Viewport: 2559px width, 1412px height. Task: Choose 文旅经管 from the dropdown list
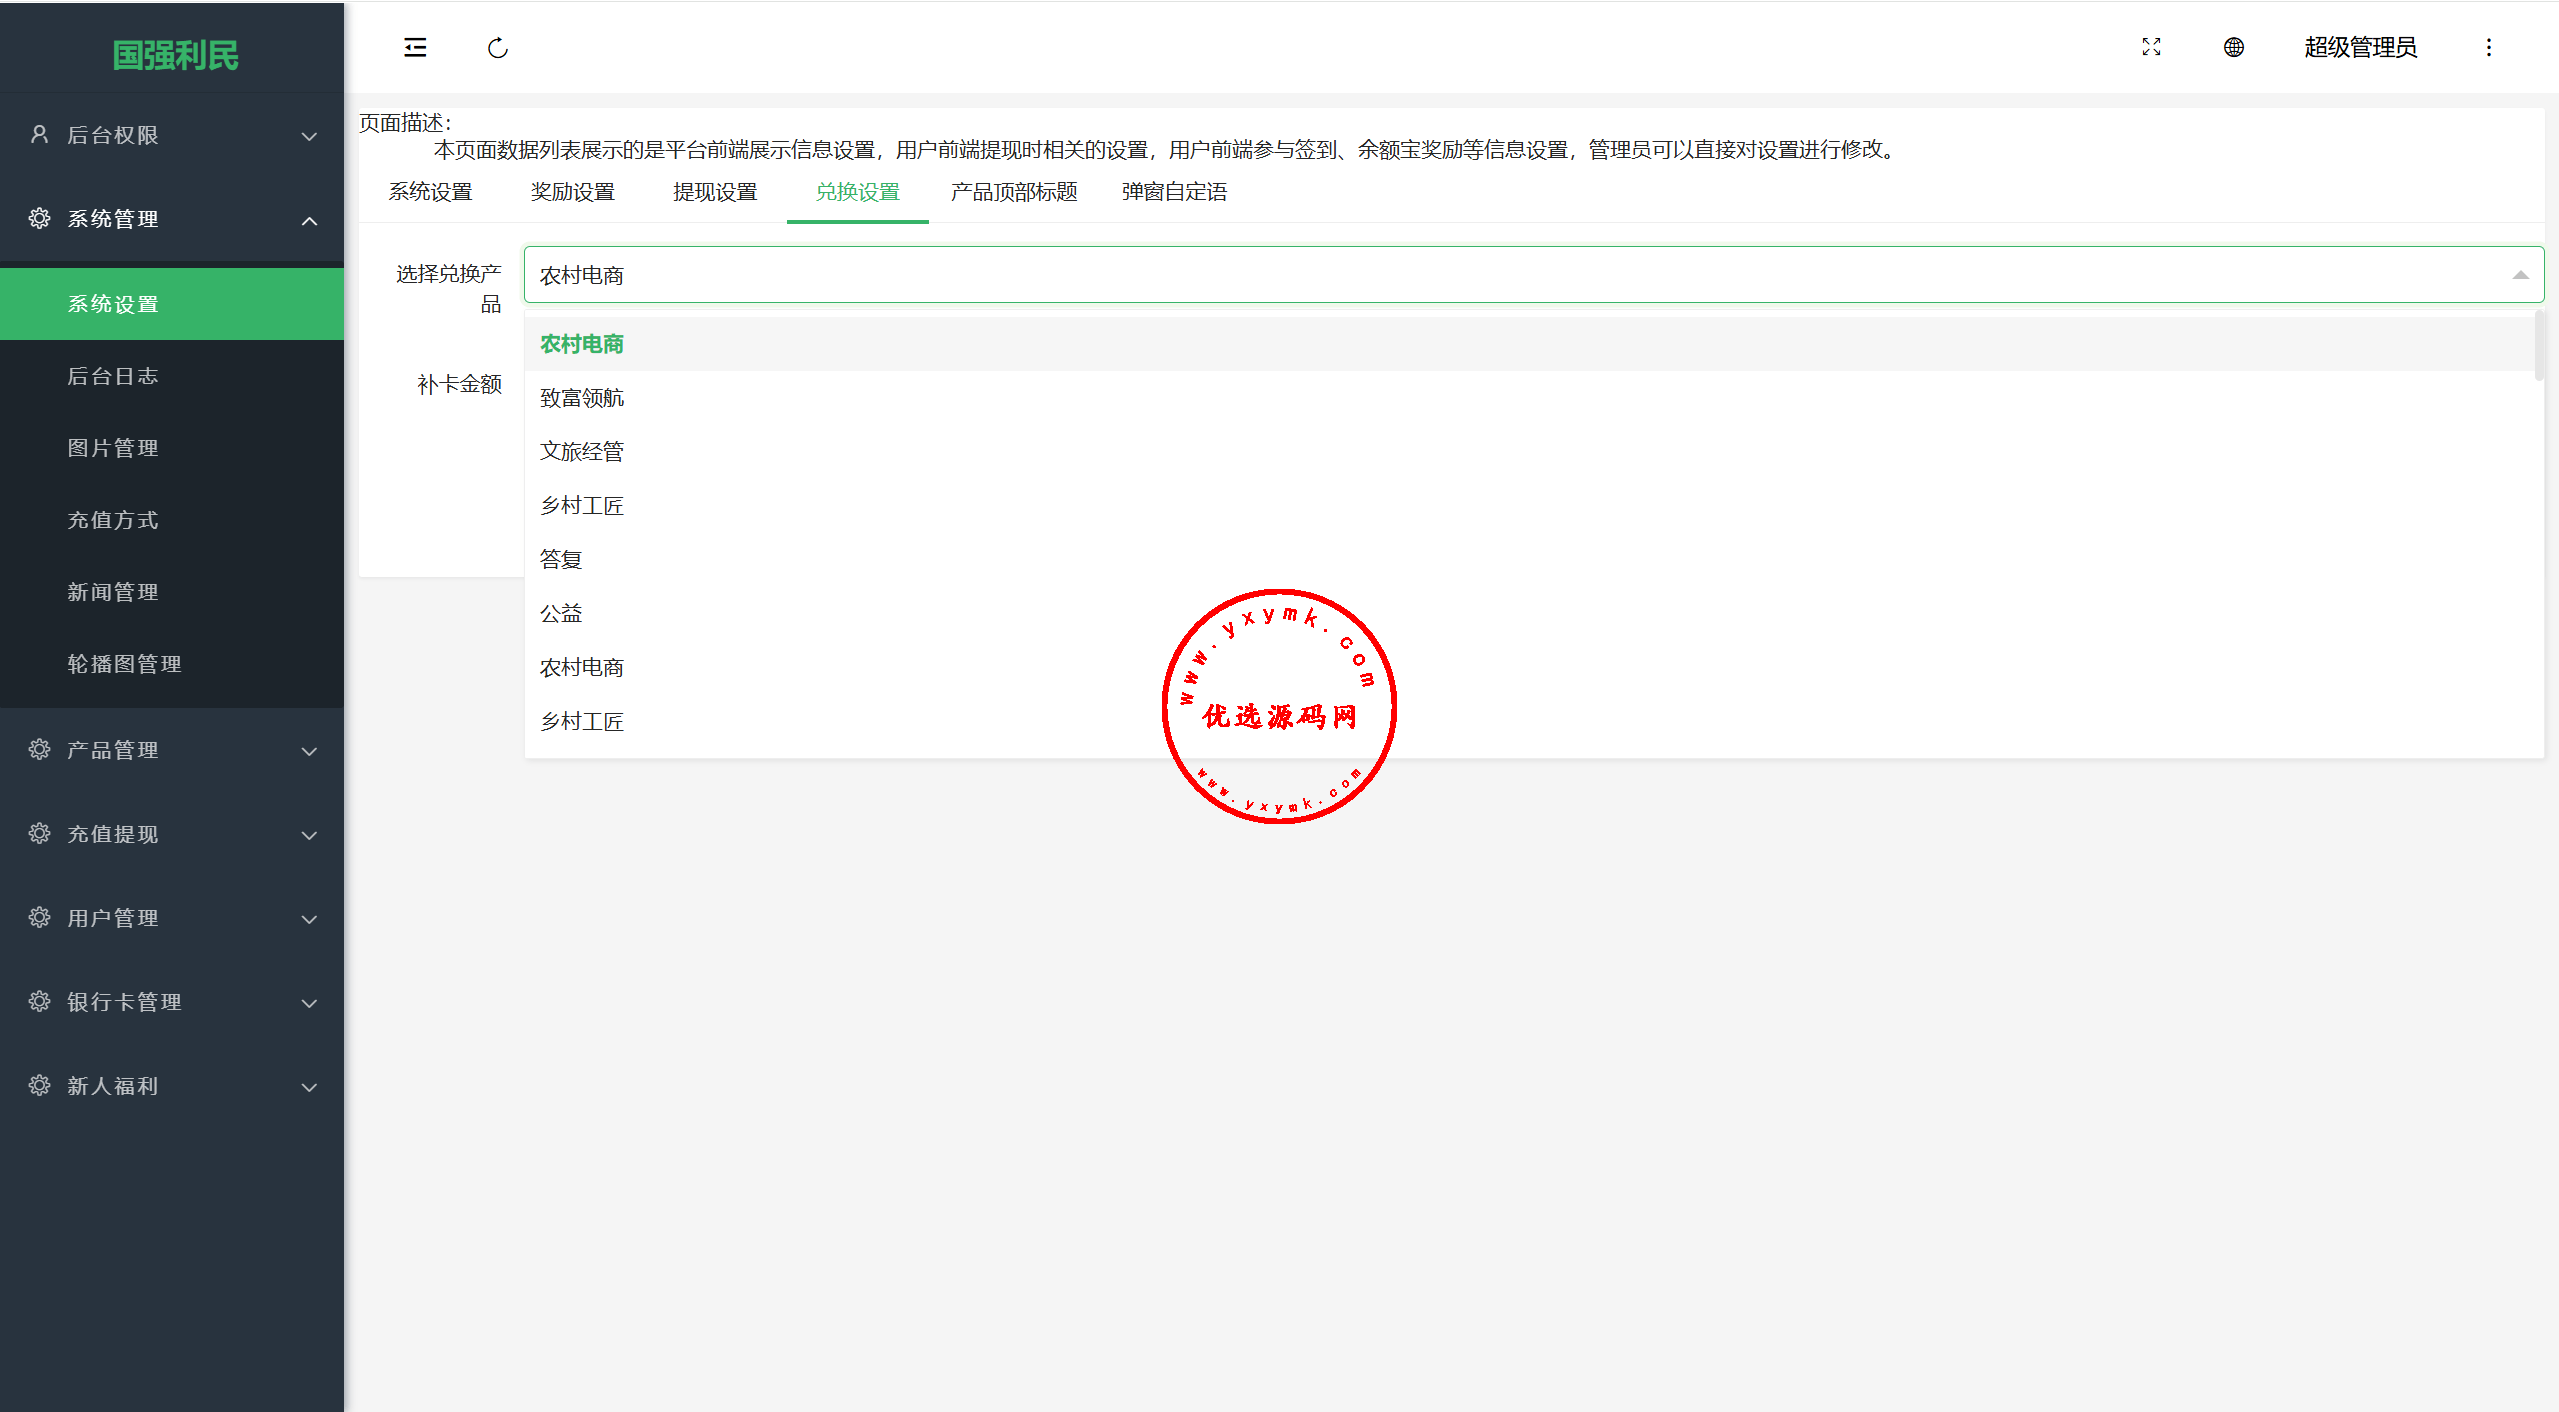click(1530, 451)
